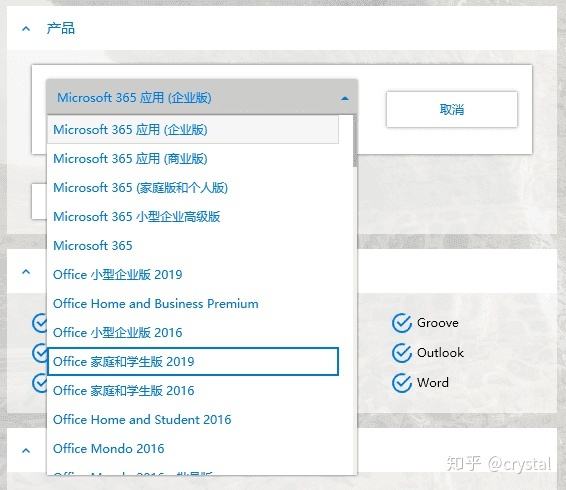Select Microsoft 365 应用 (商业版) option
This screenshot has width=566, height=490.
click(x=193, y=159)
